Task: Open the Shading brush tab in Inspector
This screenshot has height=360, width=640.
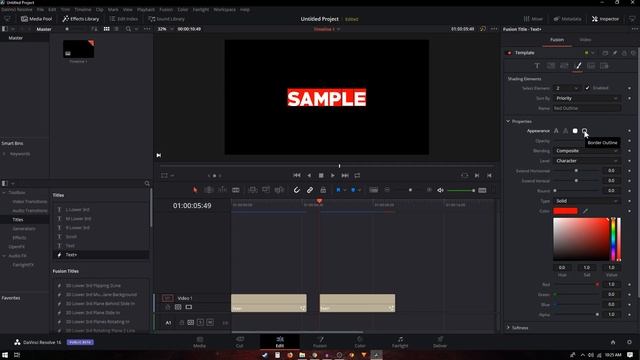Action: 578,66
